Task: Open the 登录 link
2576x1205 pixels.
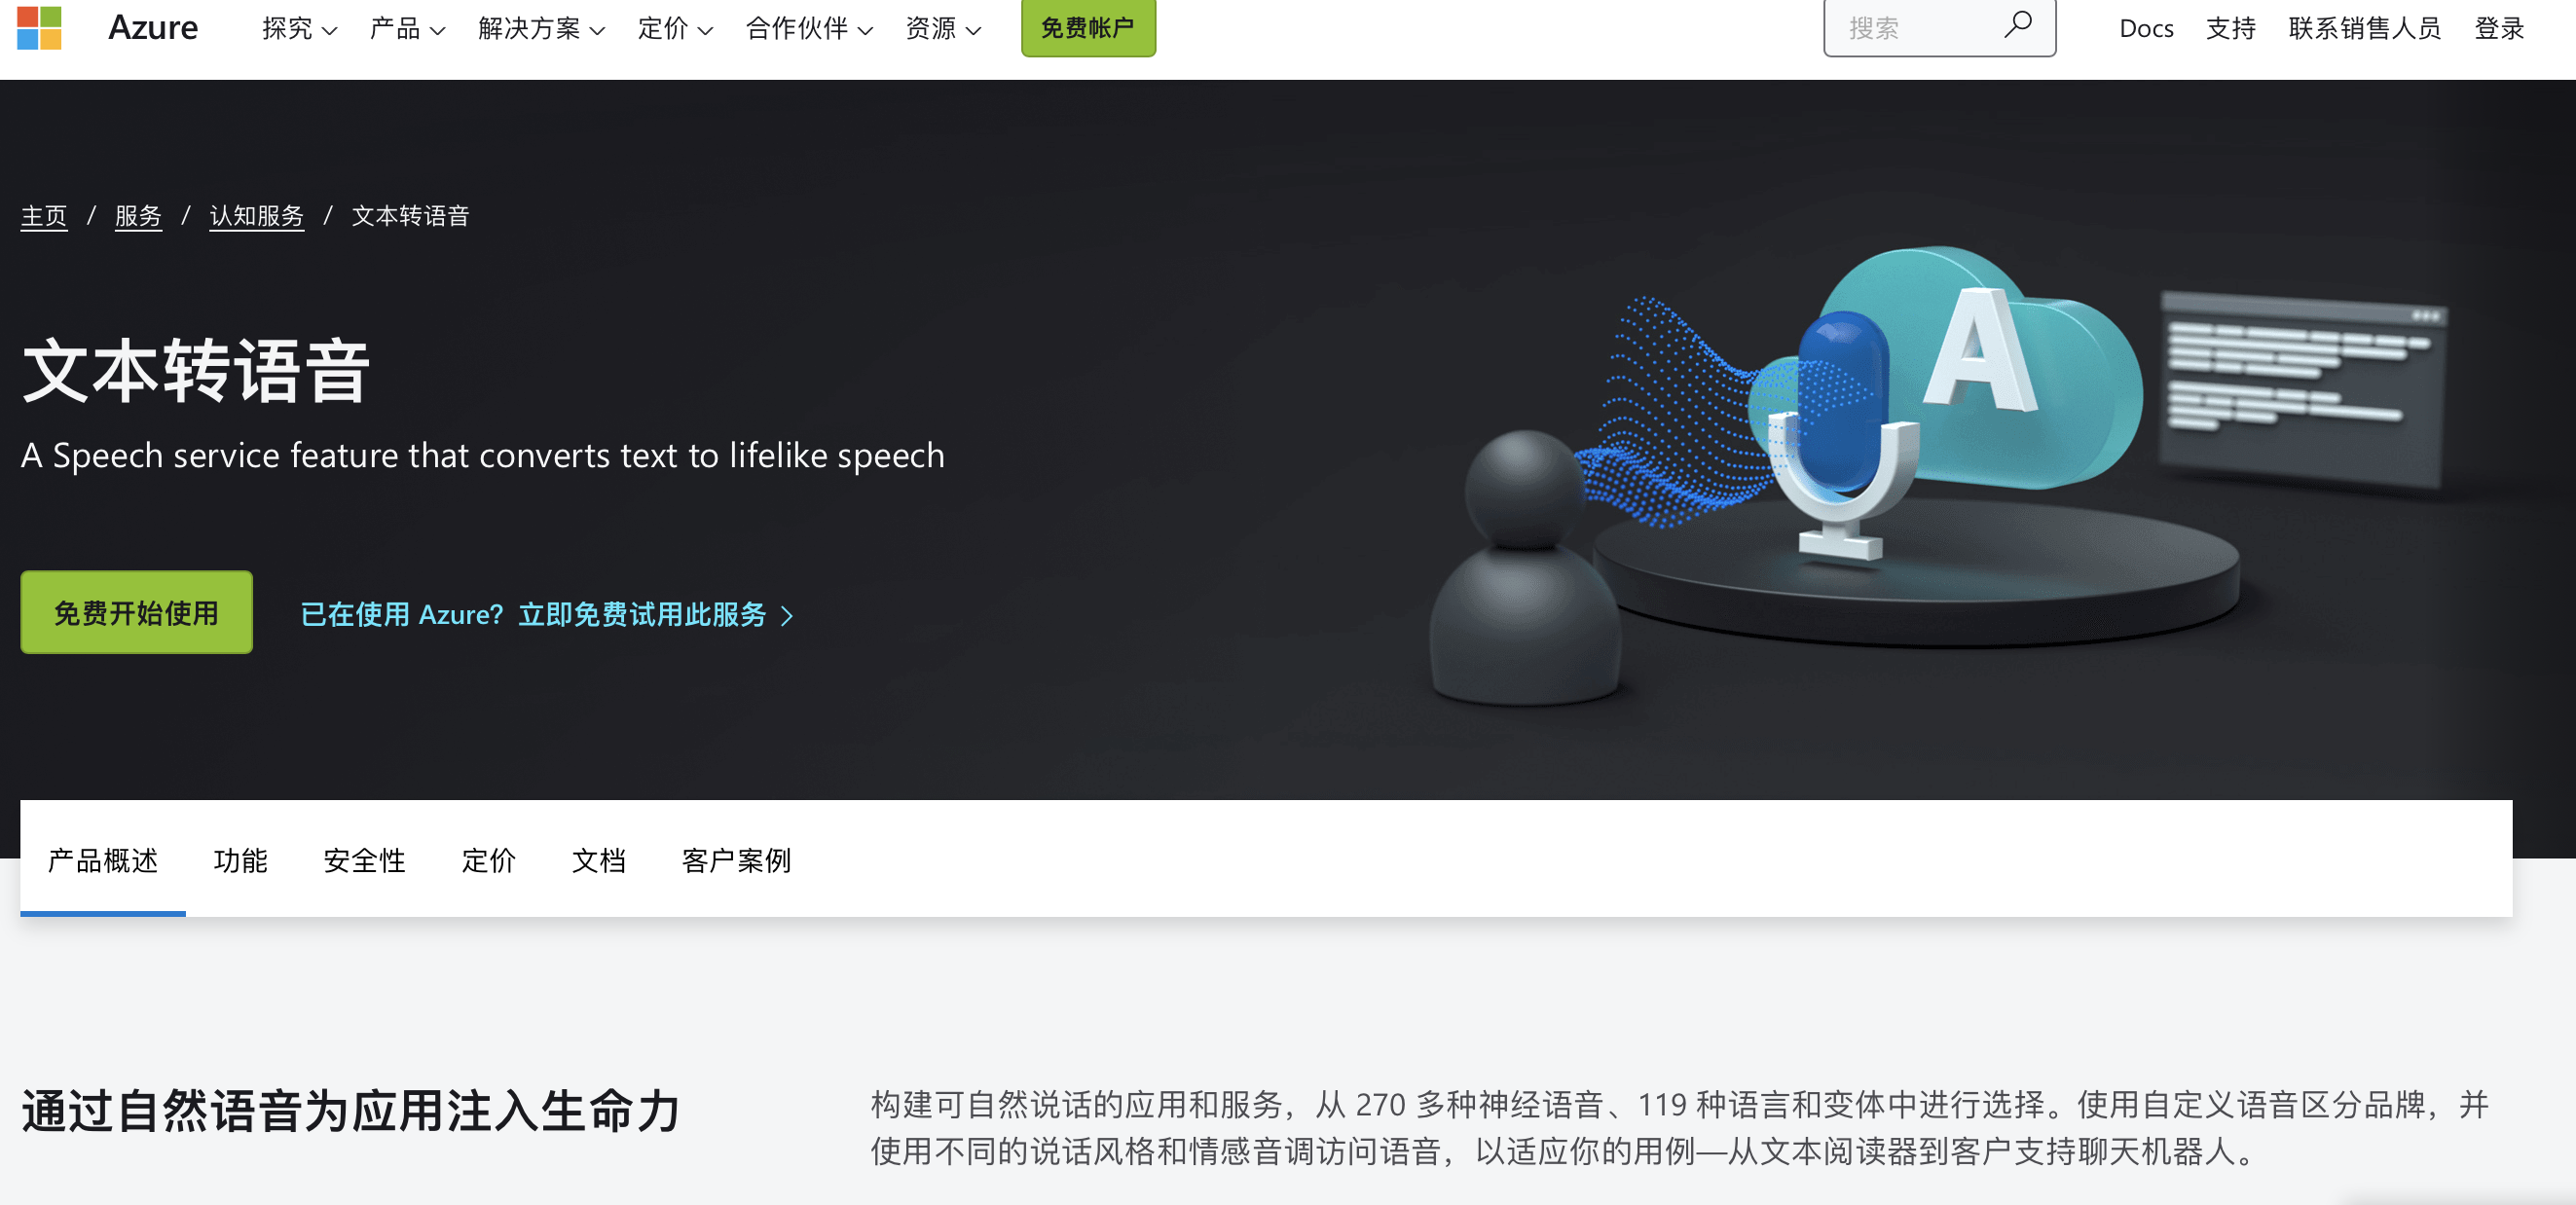Action: pos(2499,28)
